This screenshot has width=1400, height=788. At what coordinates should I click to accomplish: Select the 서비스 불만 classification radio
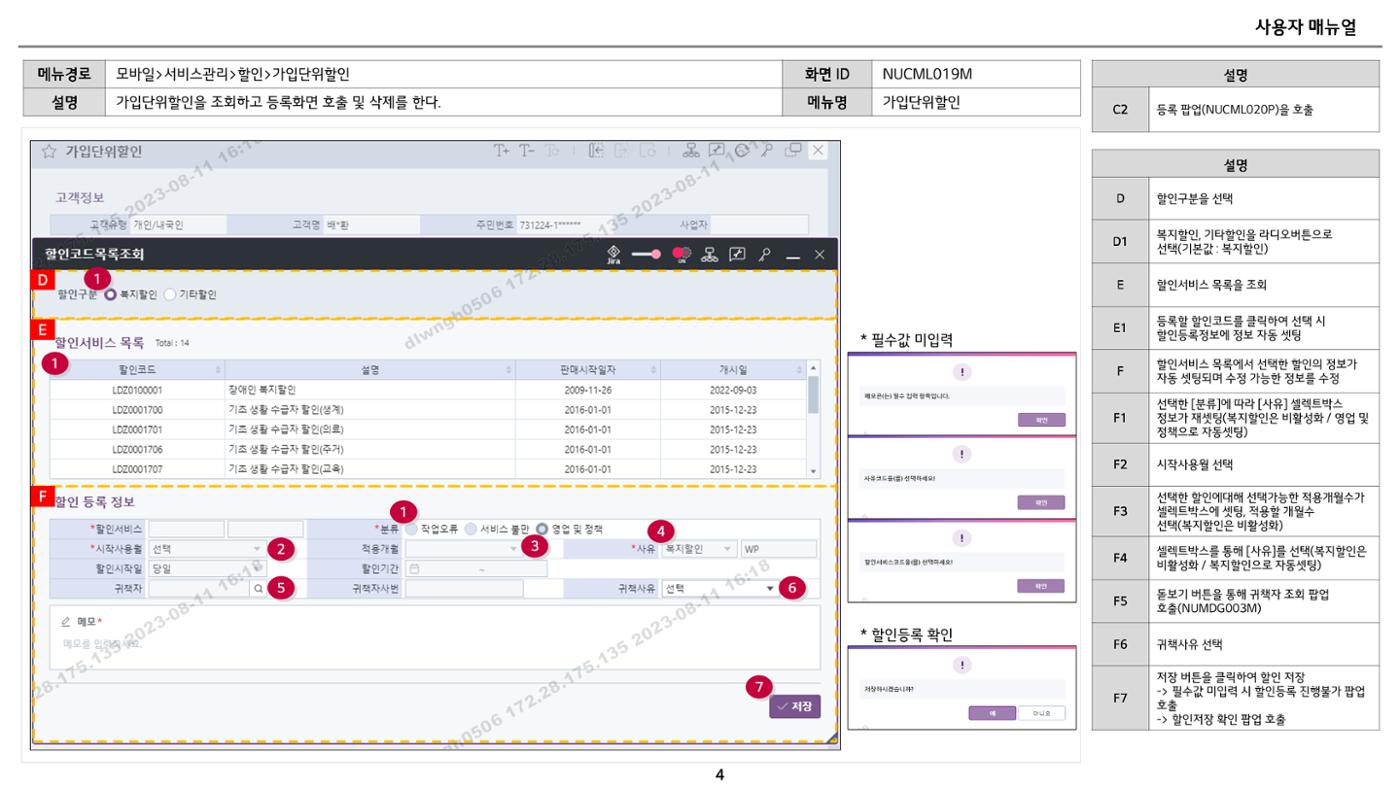pos(471,528)
